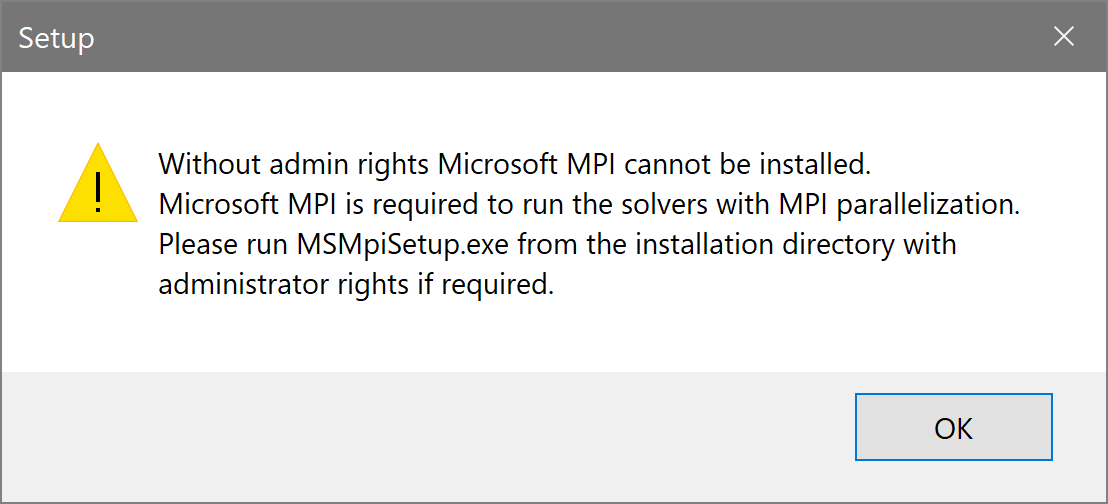Click the yellow warning triangle icon
This screenshot has height=504, width=1108.
[97, 186]
